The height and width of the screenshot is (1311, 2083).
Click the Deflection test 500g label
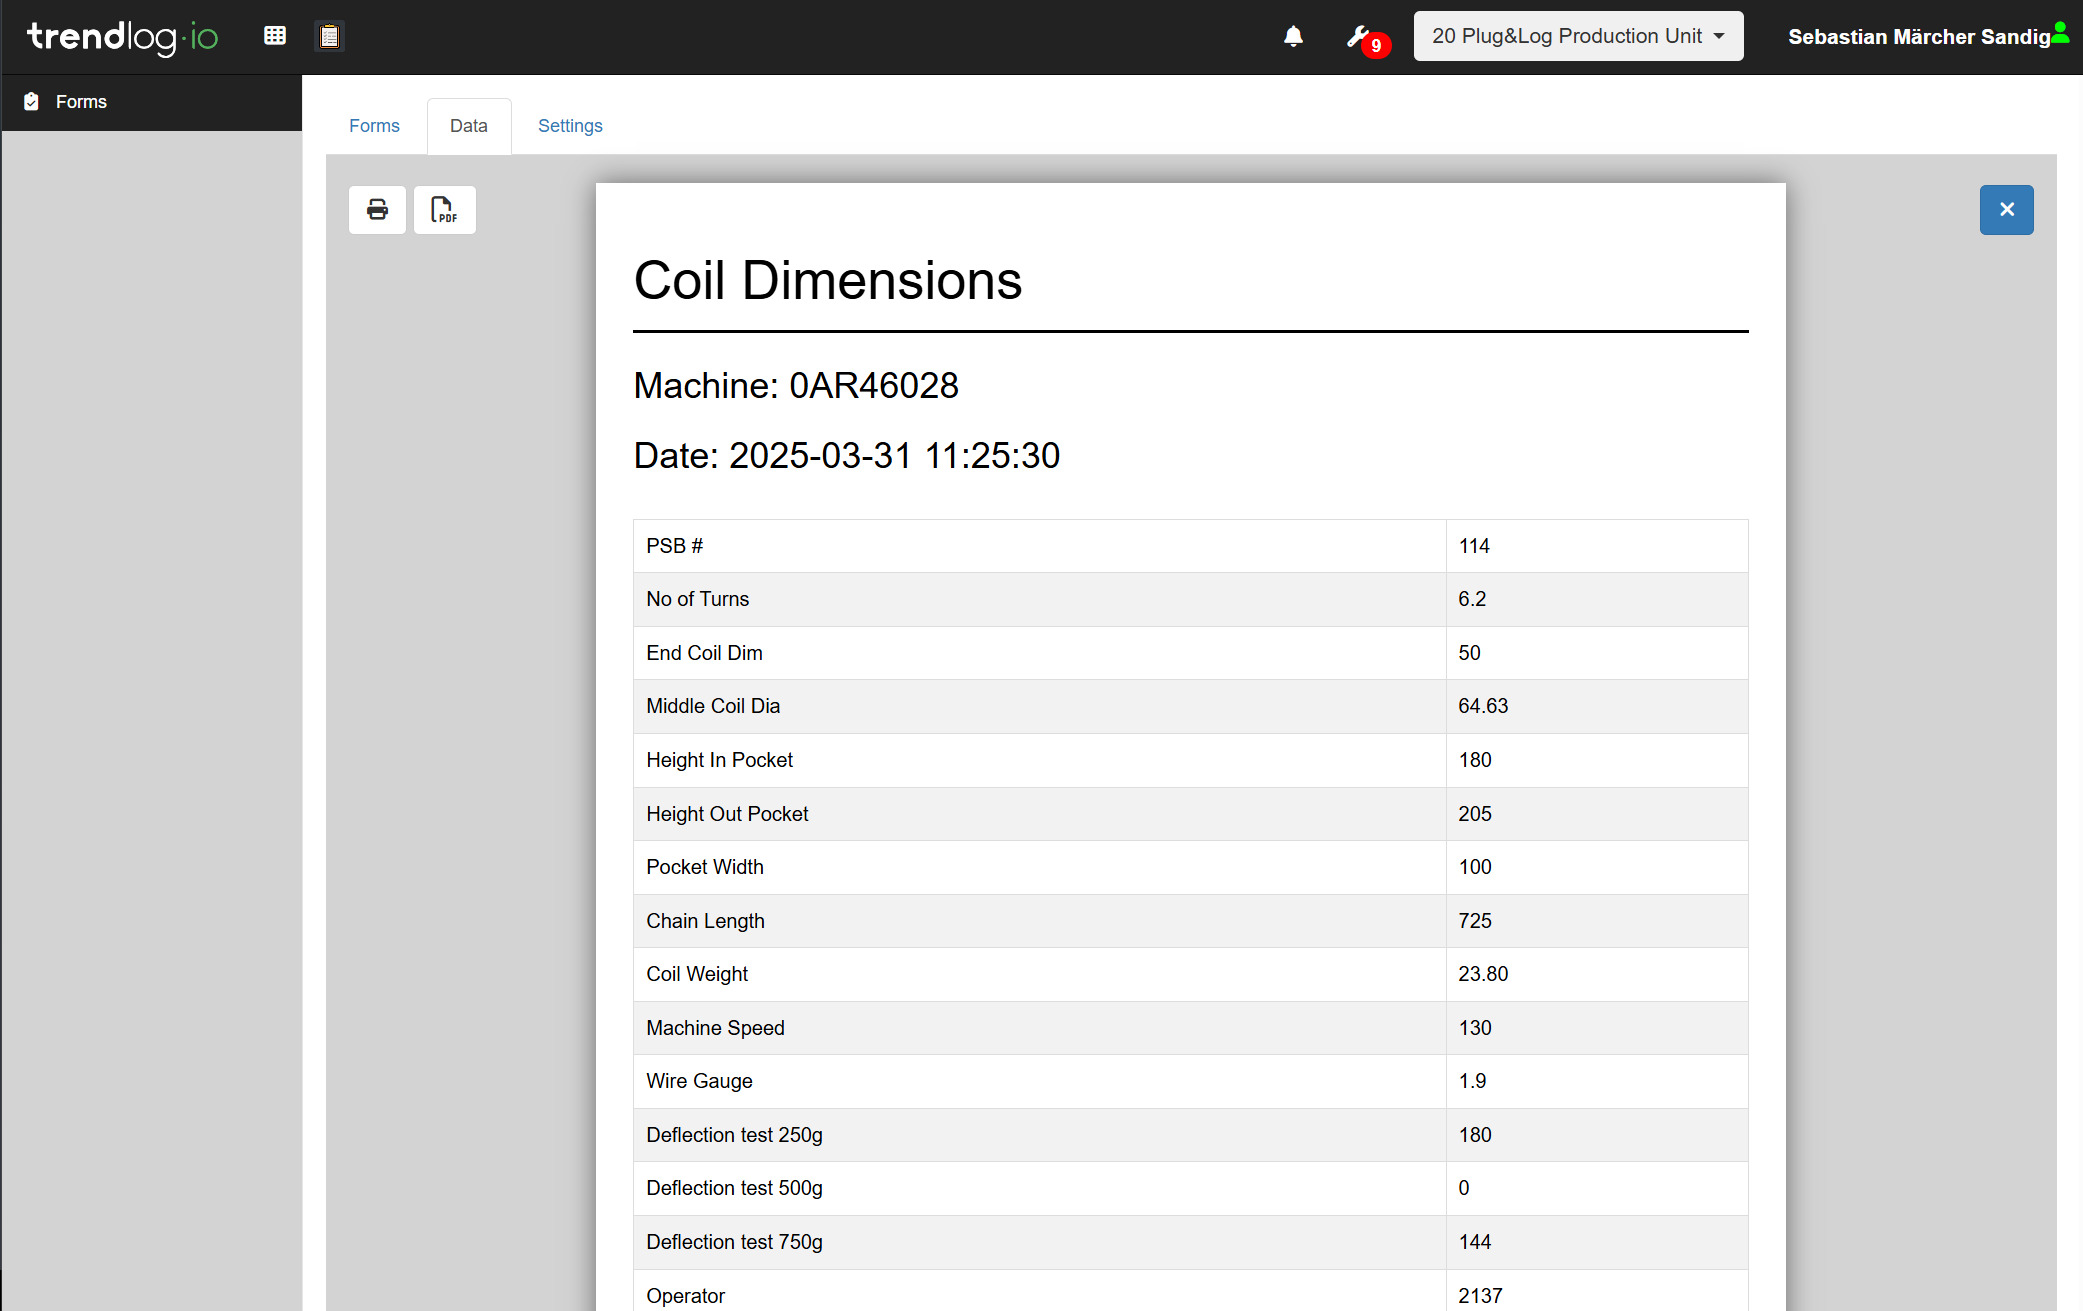pos(734,1188)
